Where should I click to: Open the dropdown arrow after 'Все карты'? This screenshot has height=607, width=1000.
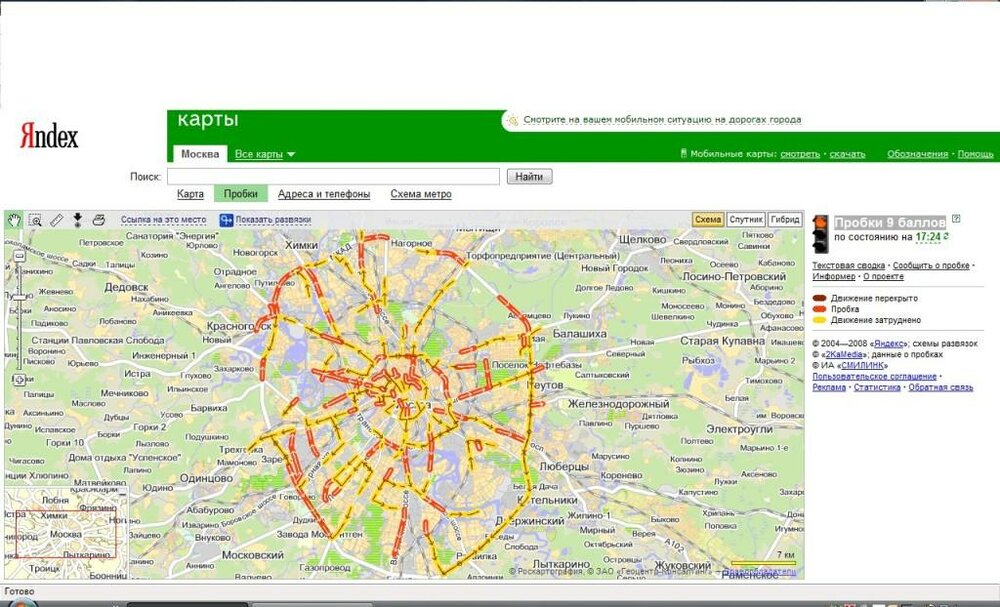[291, 155]
